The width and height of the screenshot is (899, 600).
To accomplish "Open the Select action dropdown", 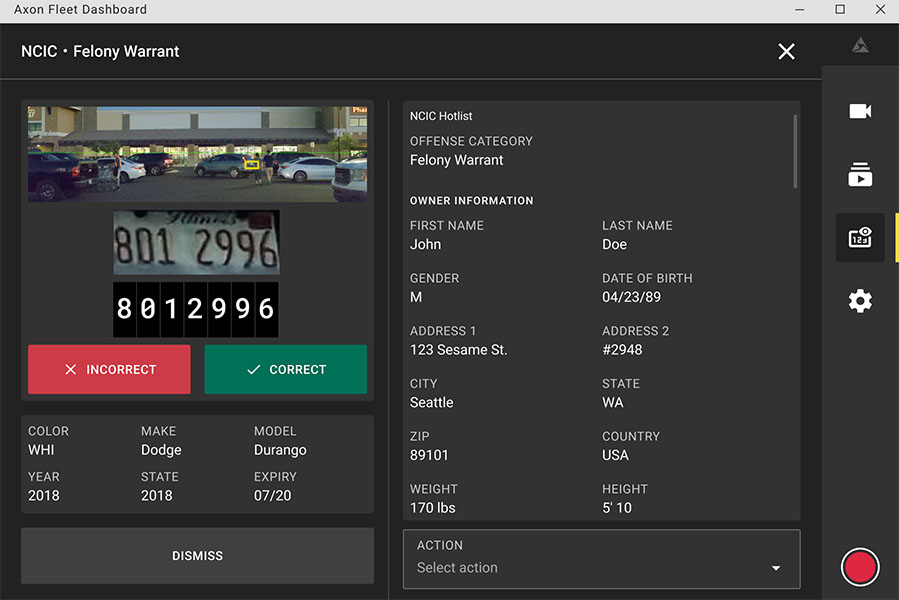I will (x=601, y=559).
